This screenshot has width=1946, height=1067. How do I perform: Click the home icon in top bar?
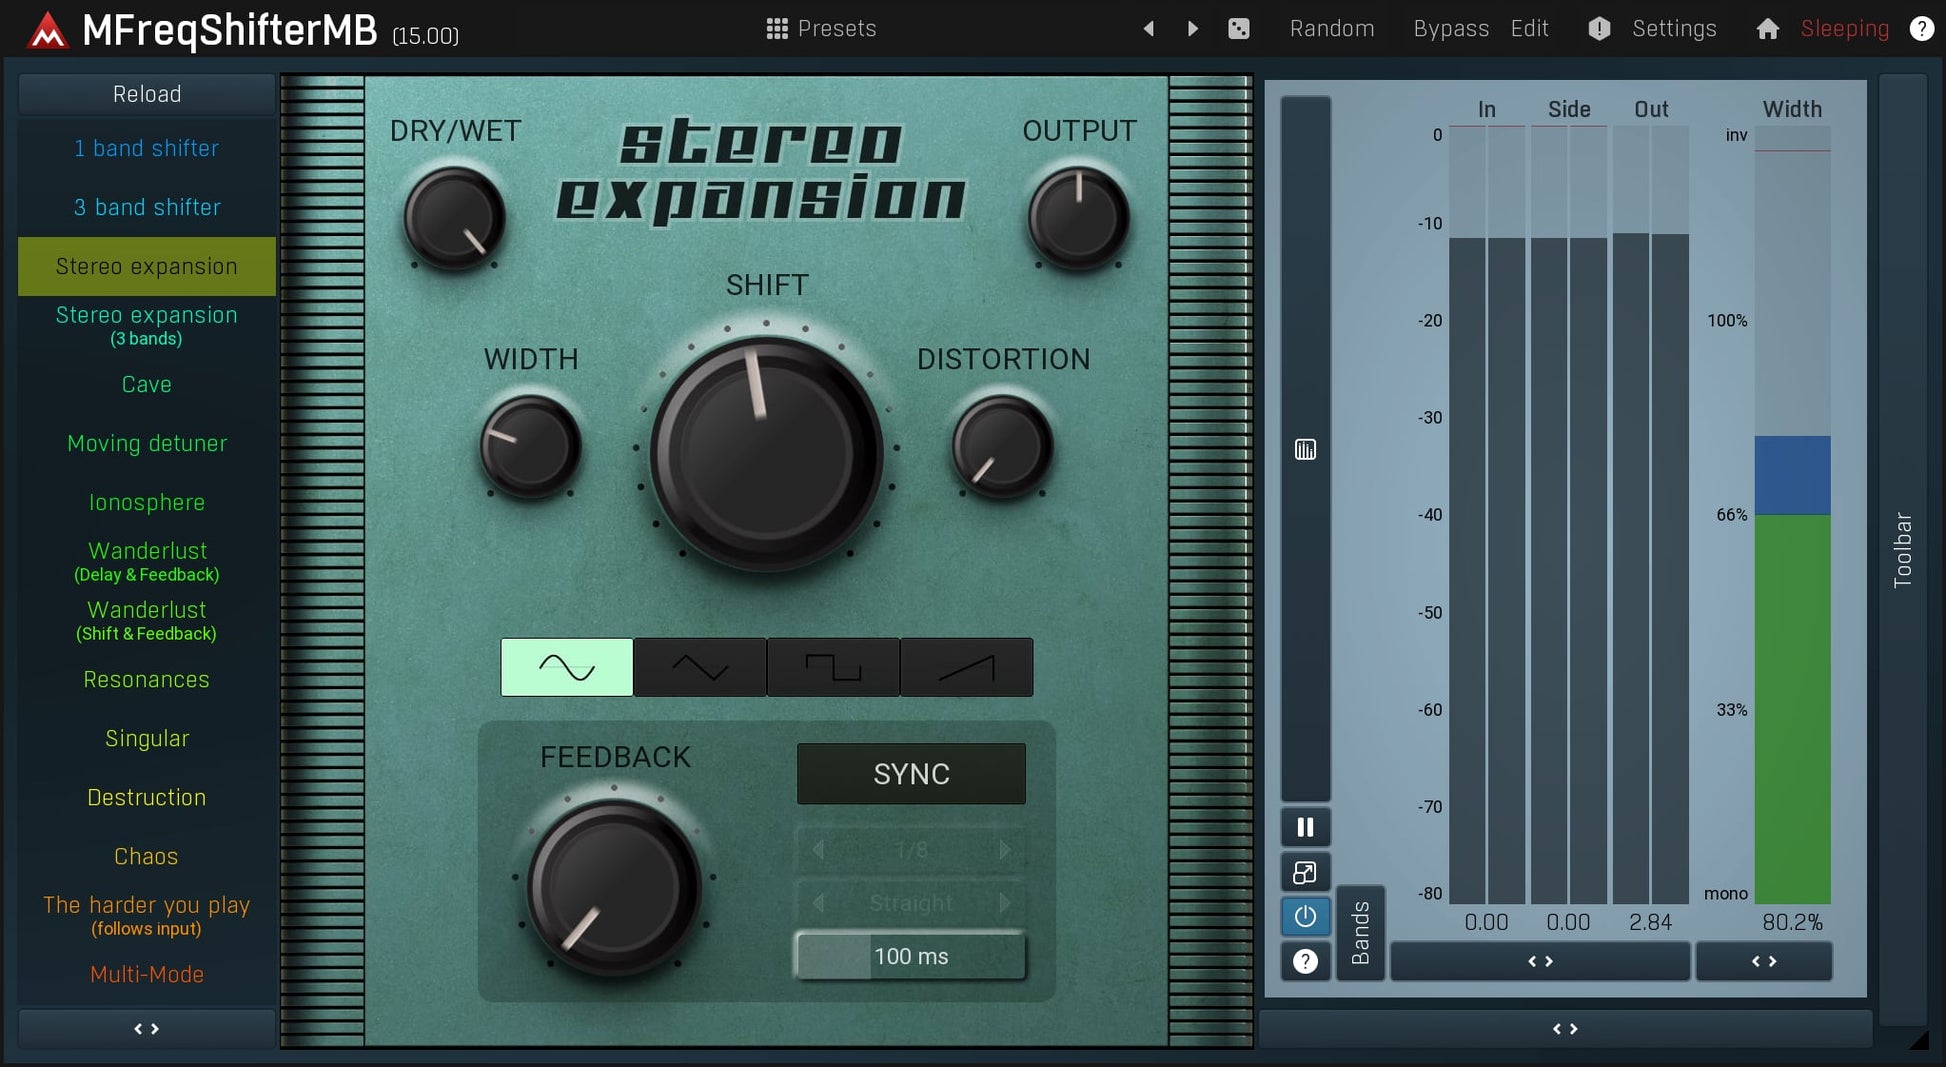click(1767, 29)
